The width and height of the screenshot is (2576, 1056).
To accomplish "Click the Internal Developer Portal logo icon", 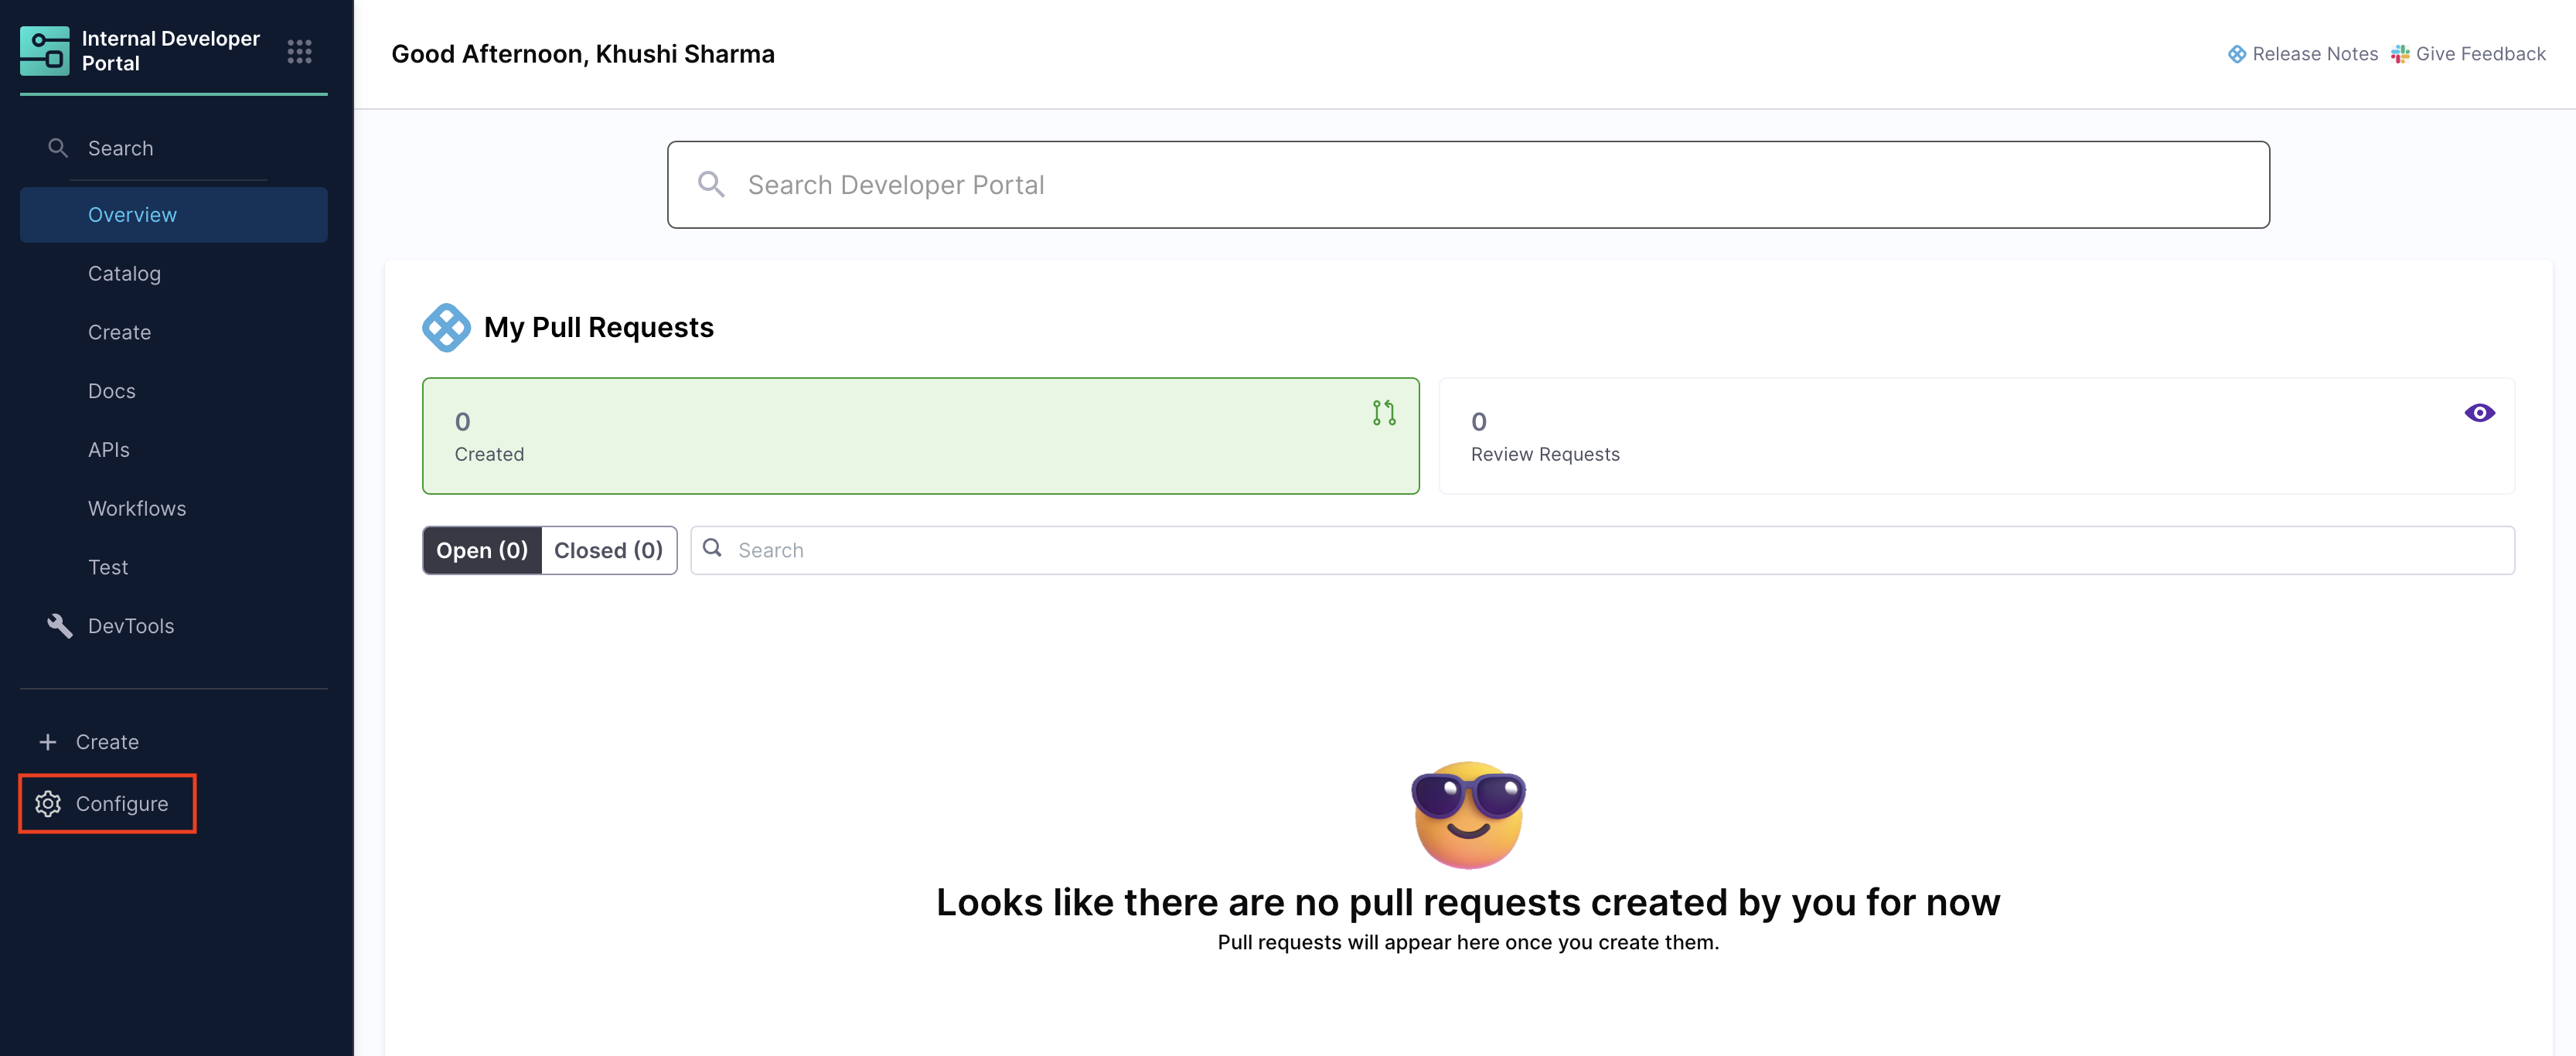I will click(x=44, y=51).
